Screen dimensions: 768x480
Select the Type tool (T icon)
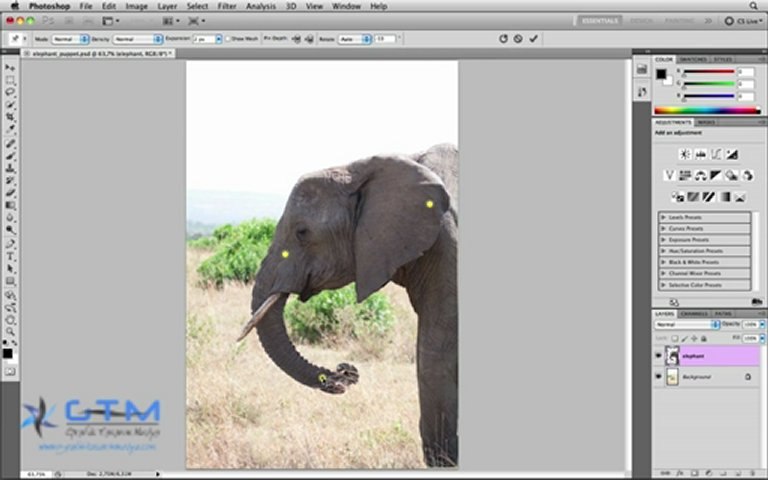pyautogui.click(x=10, y=257)
